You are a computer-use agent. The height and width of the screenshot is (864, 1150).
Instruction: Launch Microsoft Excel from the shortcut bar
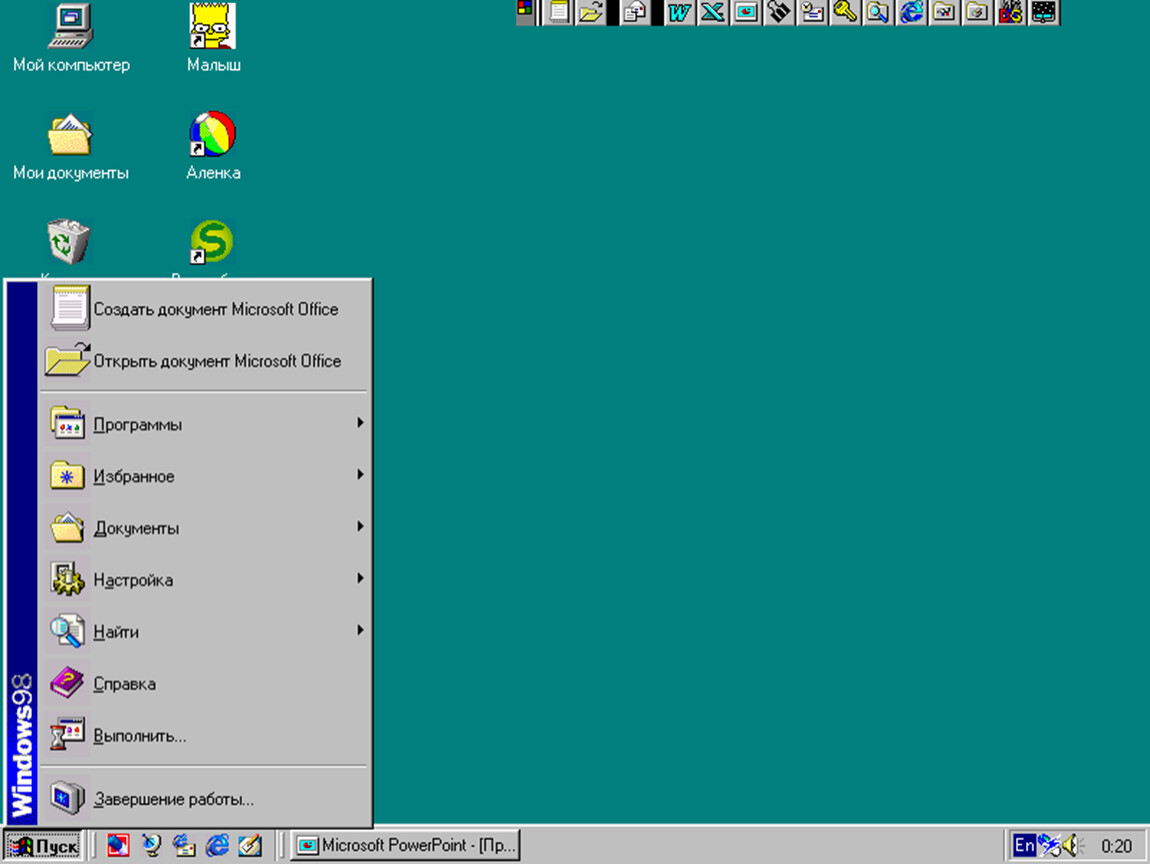pyautogui.click(x=712, y=12)
